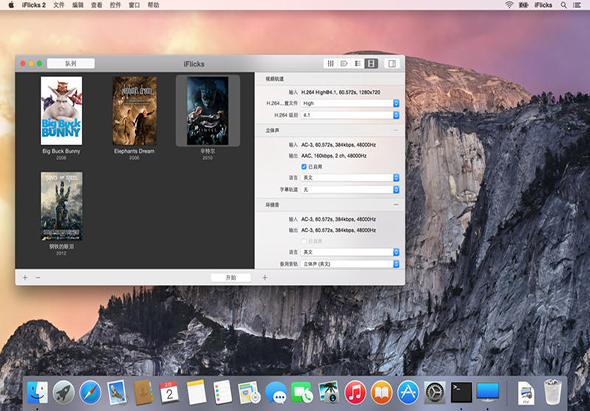Image resolution: width=590 pixels, height=411 pixels.
Task: Open the 备用音轨 dropdown showing 立体声 (英文)
Action: 350,264
